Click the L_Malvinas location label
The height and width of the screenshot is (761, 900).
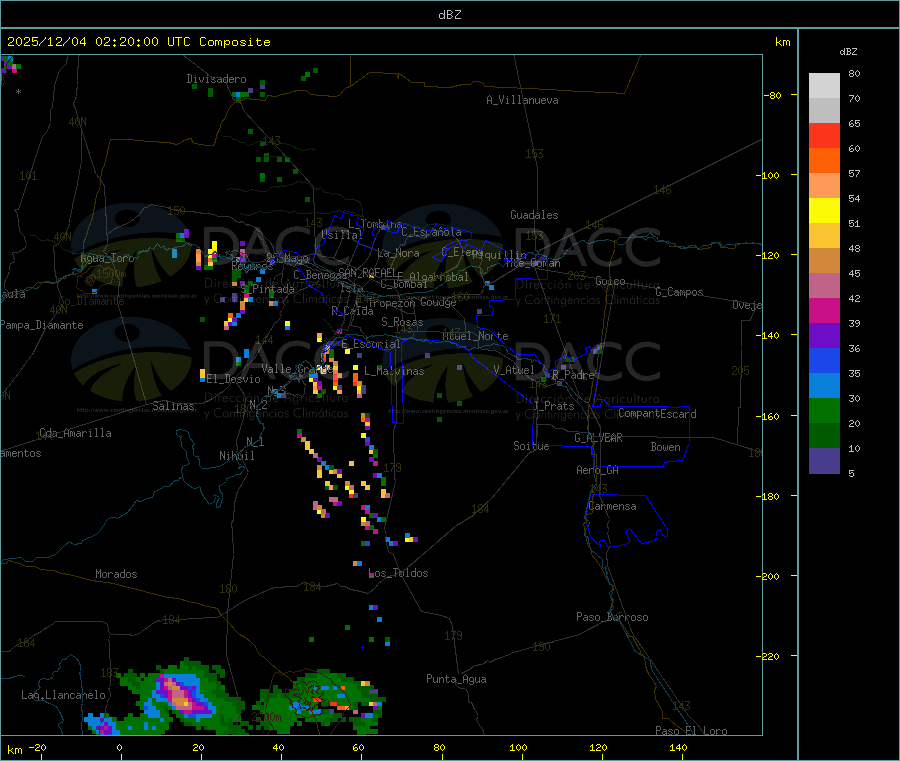[394, 371]
